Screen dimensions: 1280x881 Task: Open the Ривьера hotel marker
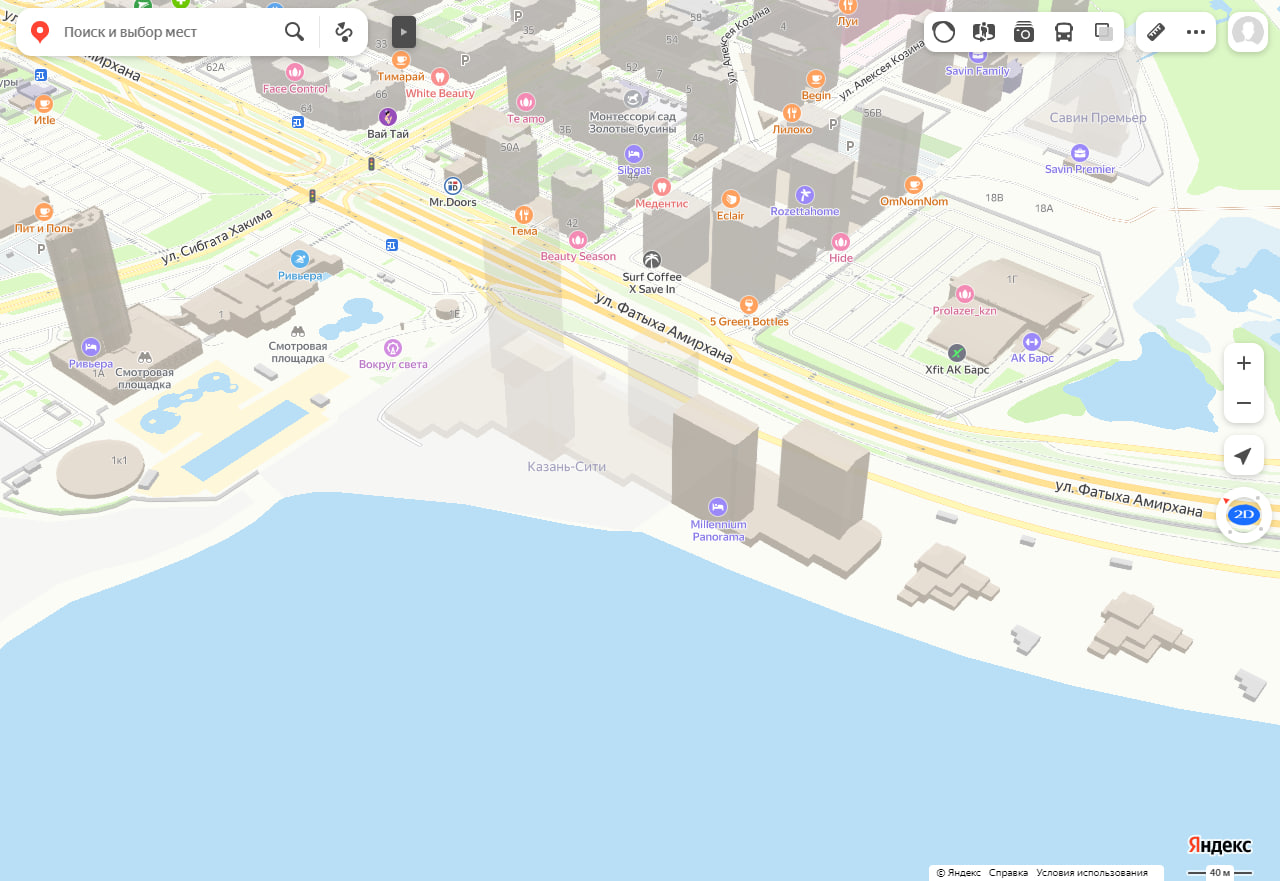click(91, 347)
